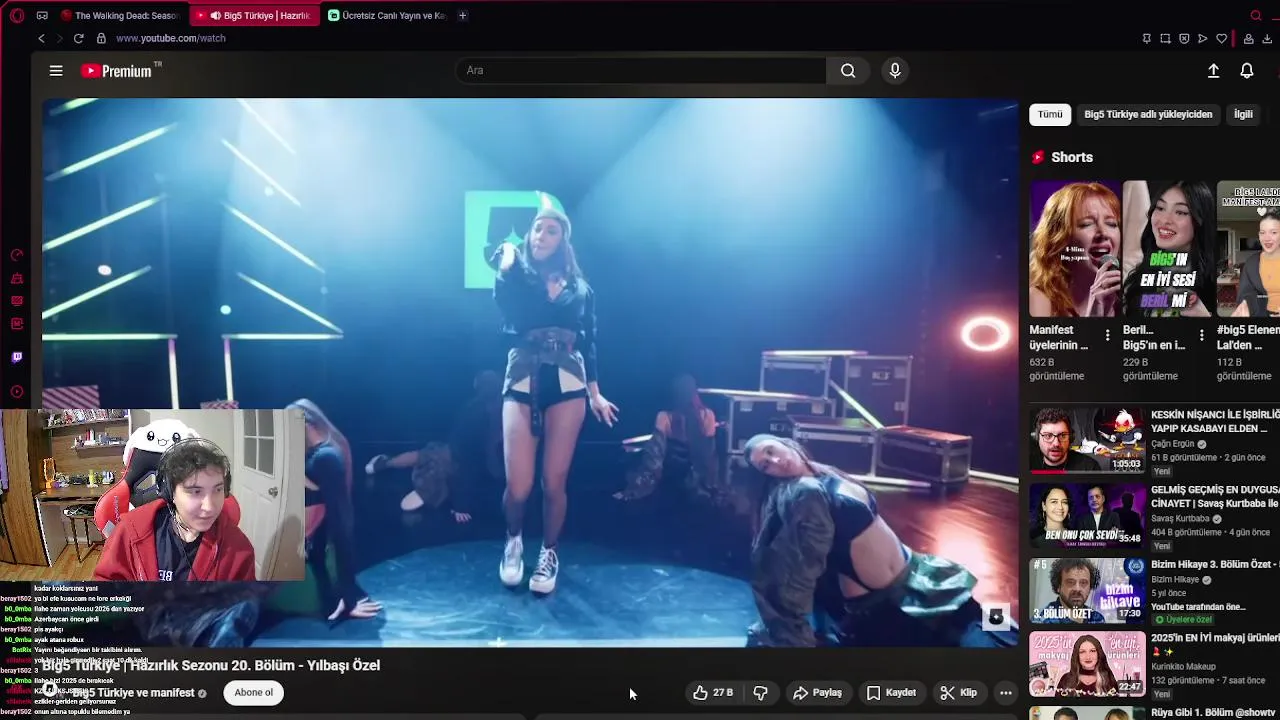The width and height of the screenshot is (1280, 720).
Task: Switch to The Walking Dead tab
Action: (x=119, y=15)
